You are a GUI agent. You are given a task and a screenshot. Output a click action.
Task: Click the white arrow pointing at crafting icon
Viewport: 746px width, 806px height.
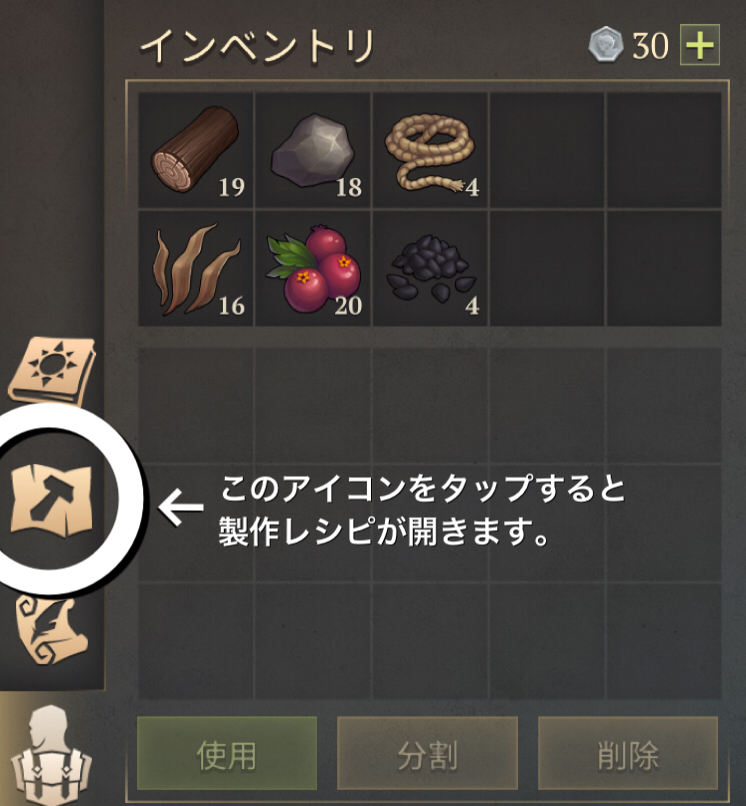(181, 507)
